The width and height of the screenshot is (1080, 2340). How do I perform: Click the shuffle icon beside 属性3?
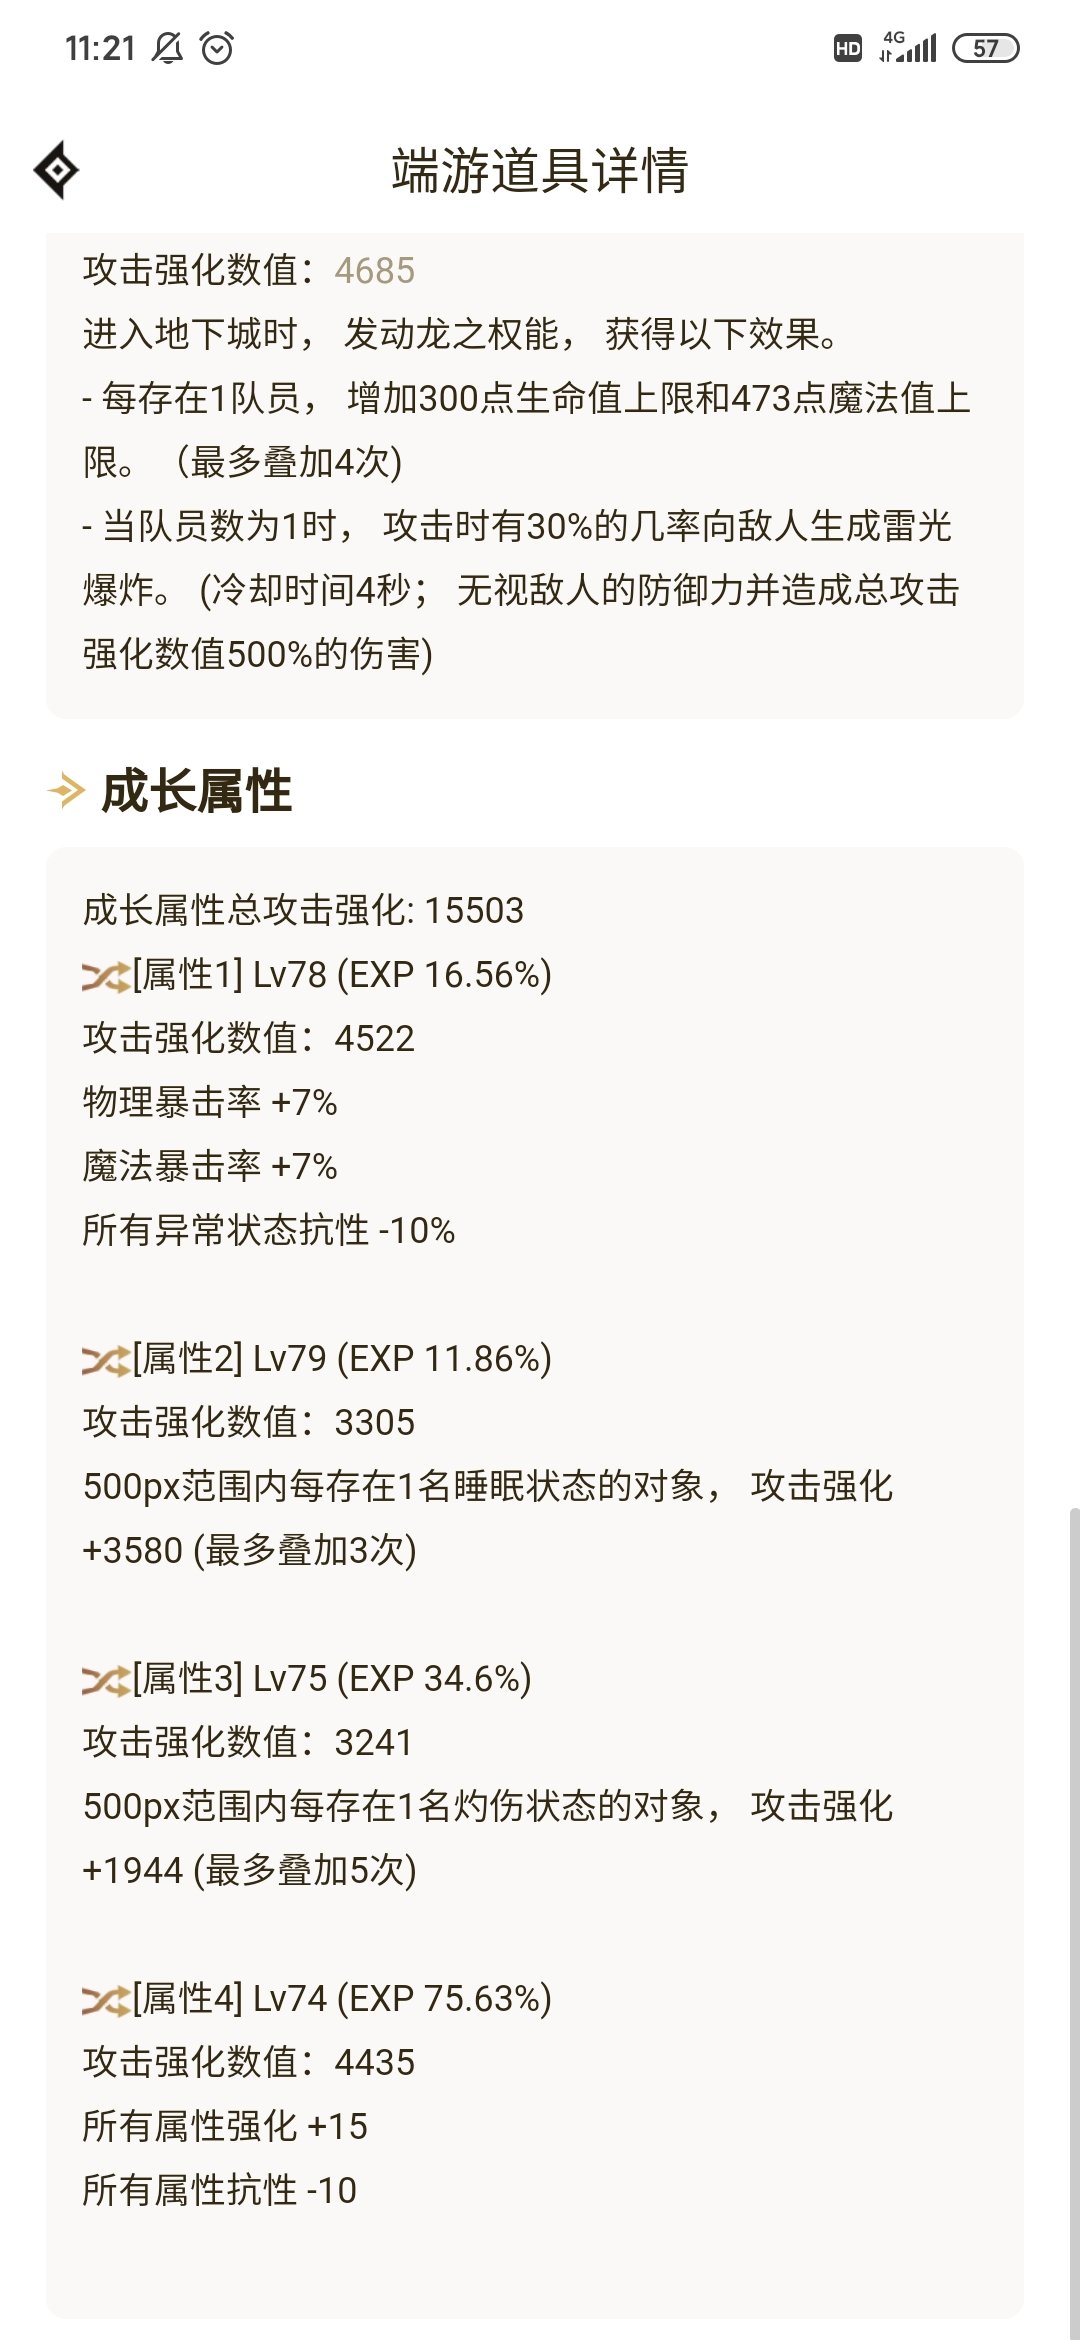[106, 1680]
